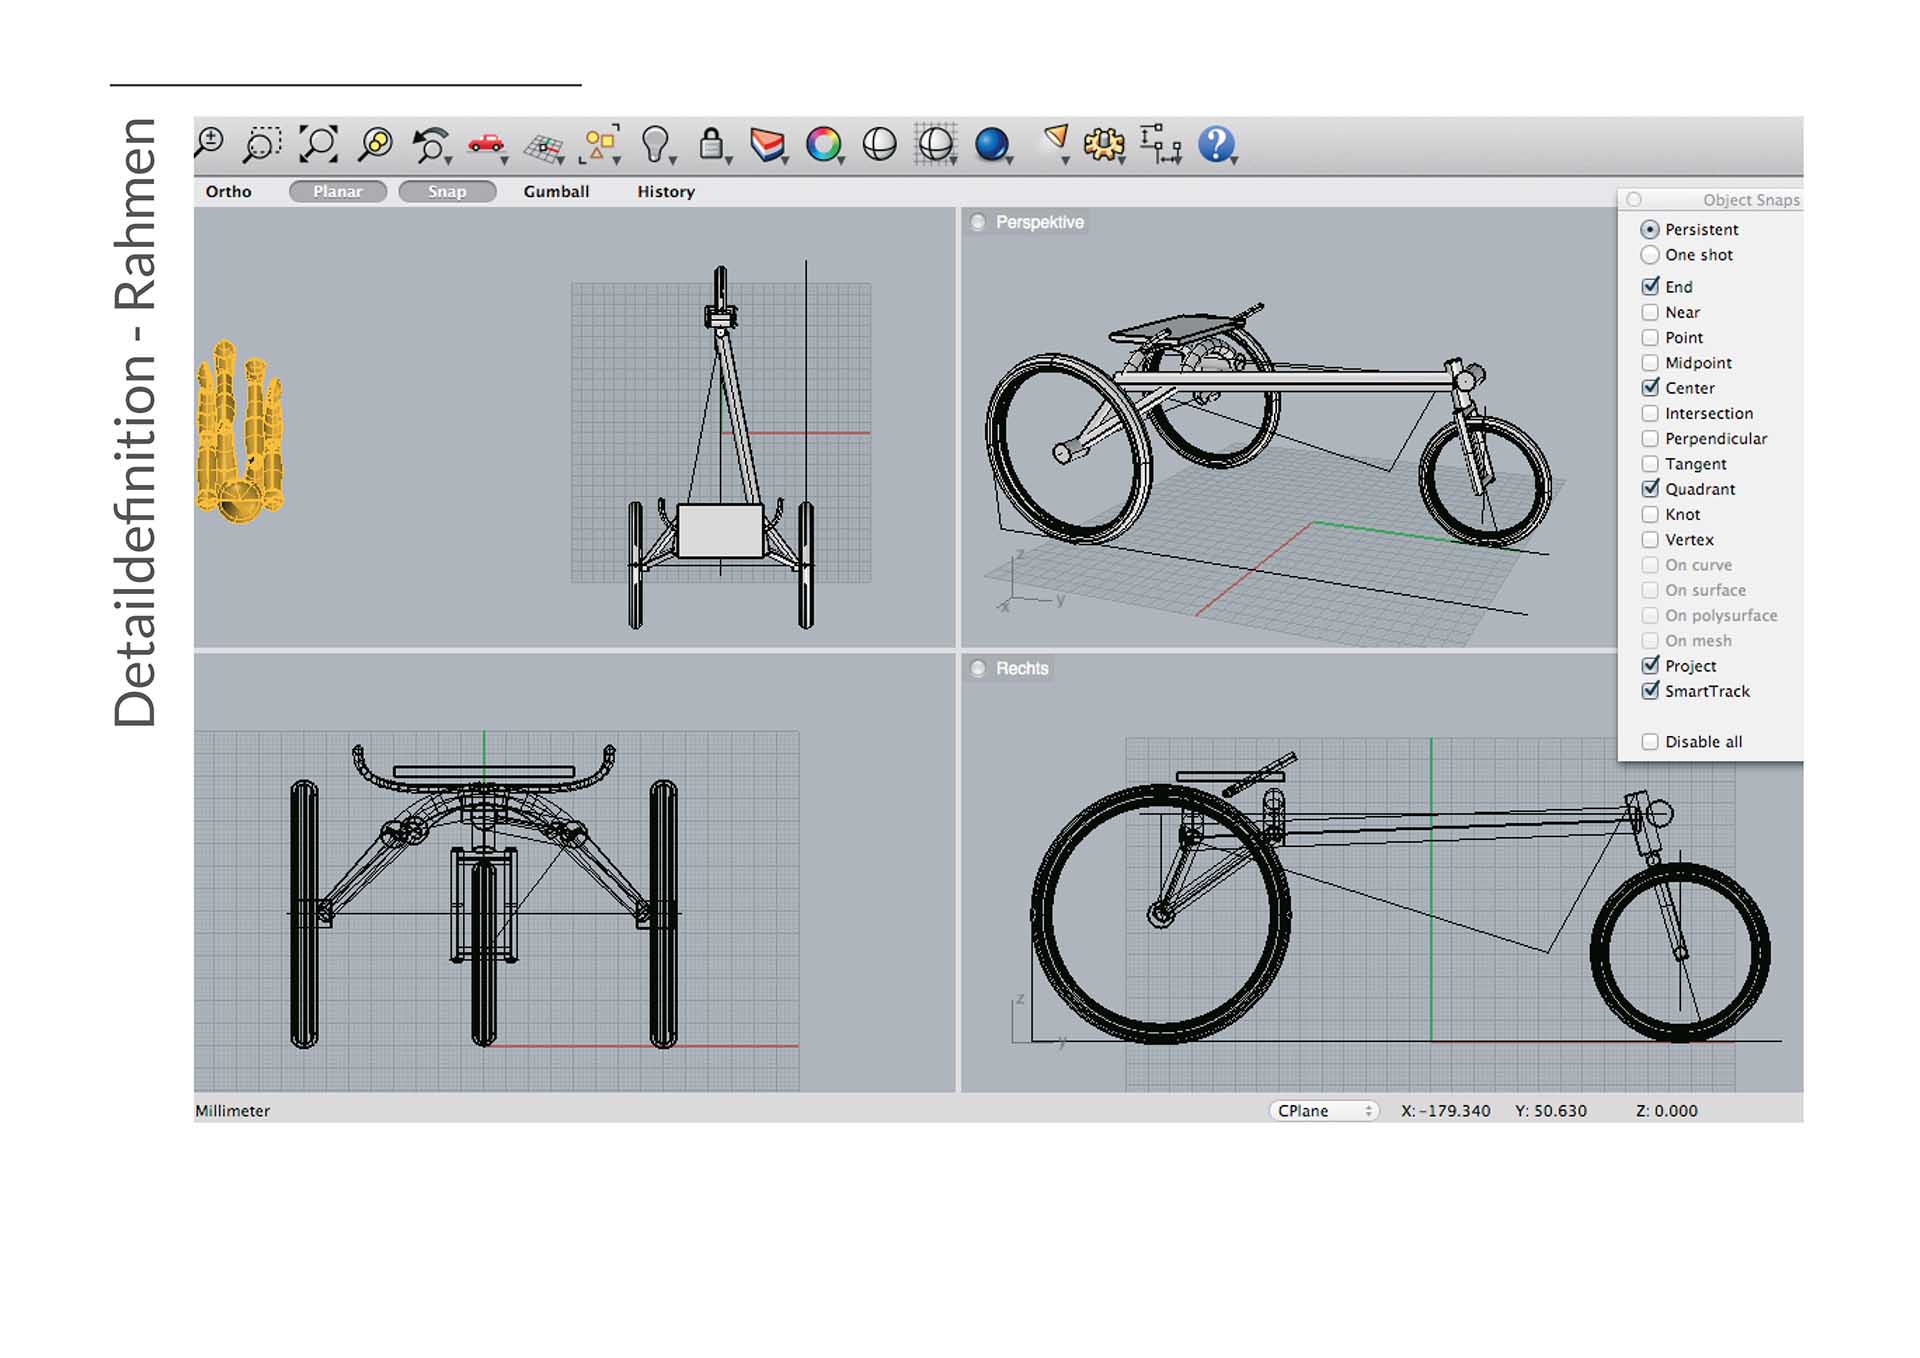Viewport: 1920px width, 1358px height.
Task: Select the One shot radio option
Action: 1650,255
